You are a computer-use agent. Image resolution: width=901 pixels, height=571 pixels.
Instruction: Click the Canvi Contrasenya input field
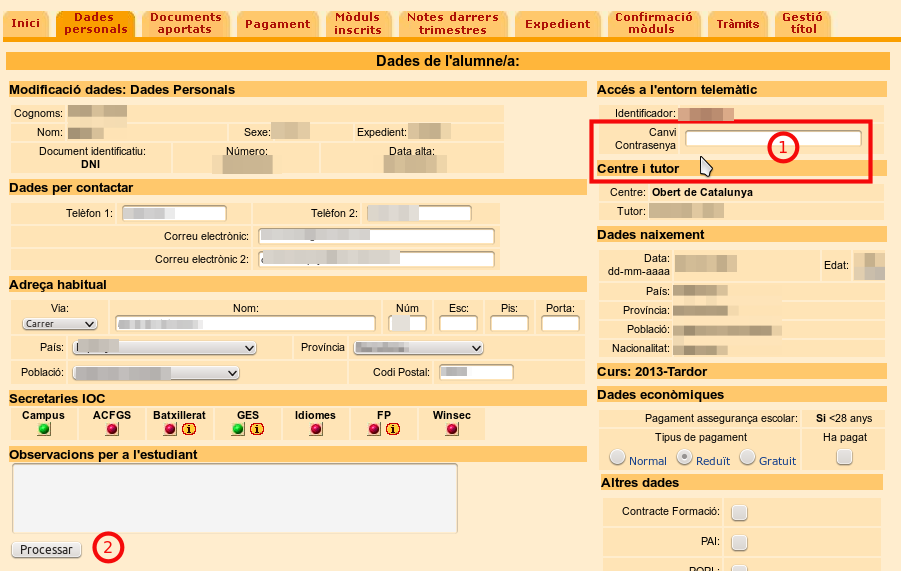click(x=772, y=138)
